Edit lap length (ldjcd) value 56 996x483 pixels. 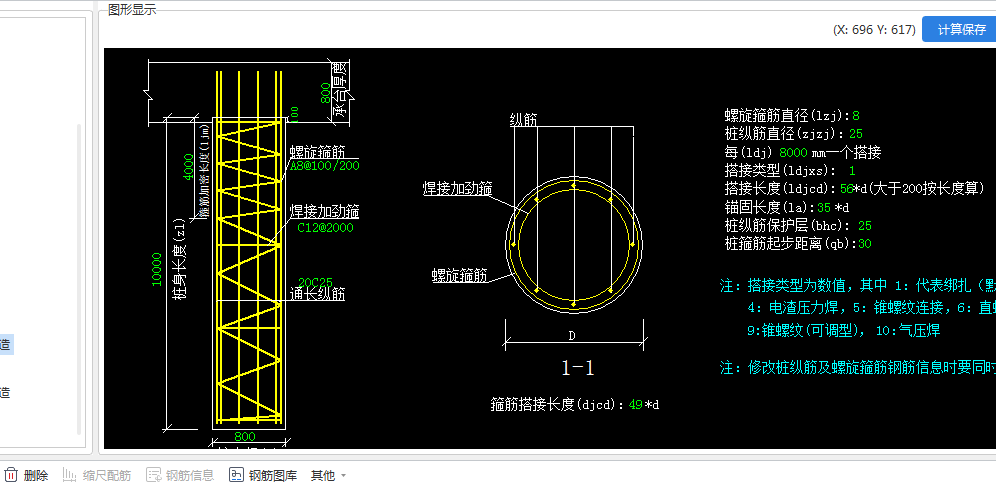coord(847,189)
